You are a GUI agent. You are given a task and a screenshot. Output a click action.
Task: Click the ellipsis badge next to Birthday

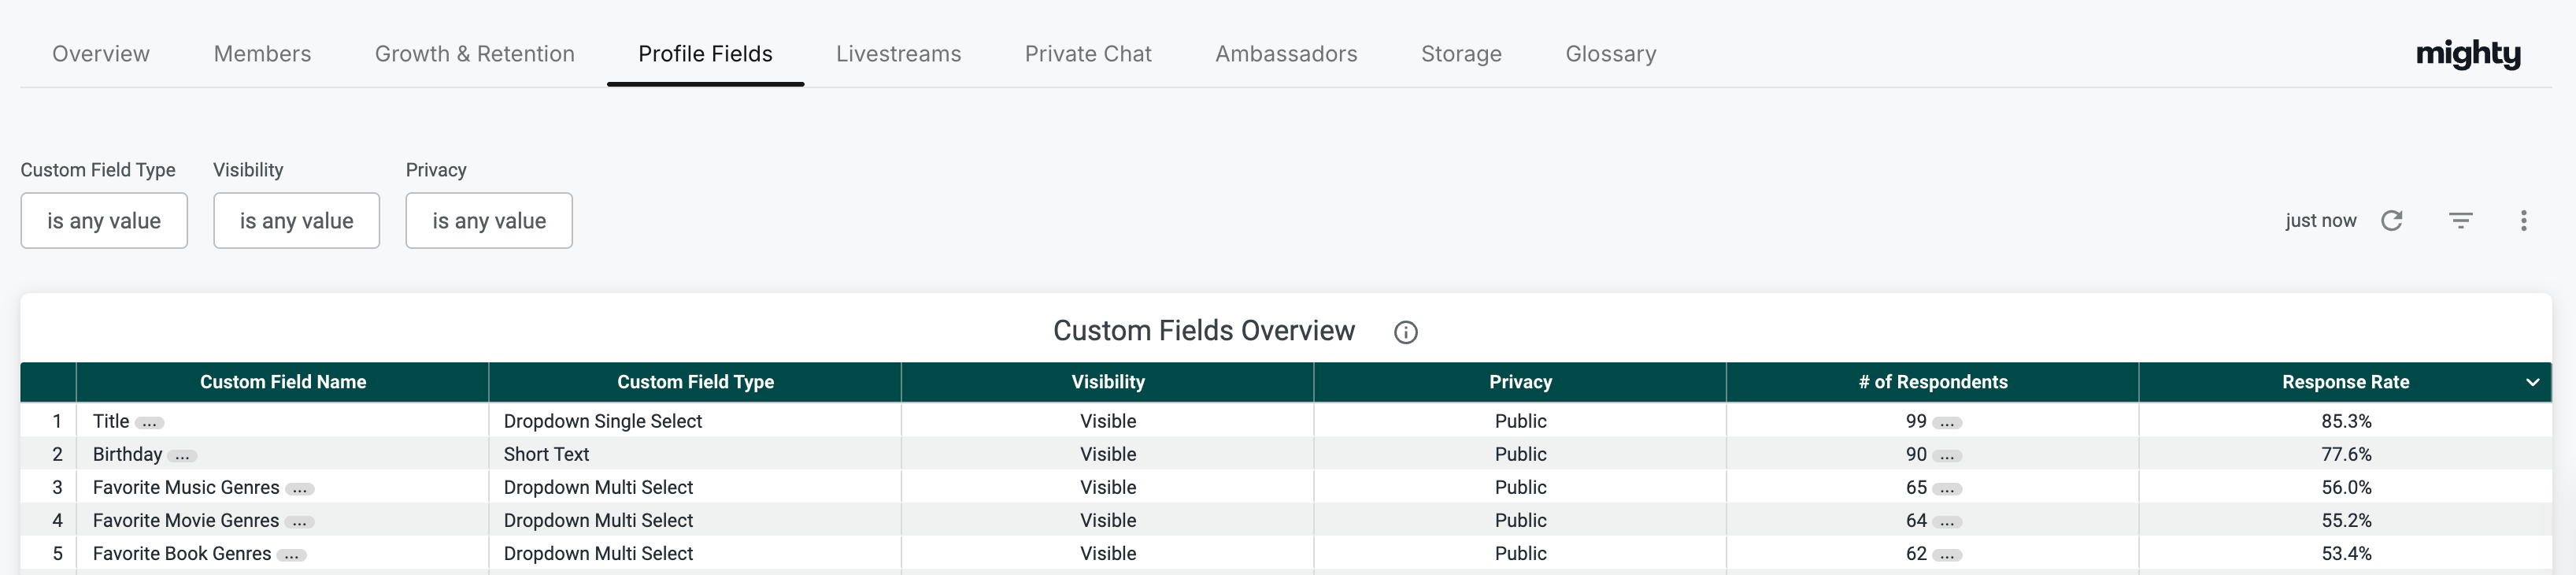coord(182,456)
